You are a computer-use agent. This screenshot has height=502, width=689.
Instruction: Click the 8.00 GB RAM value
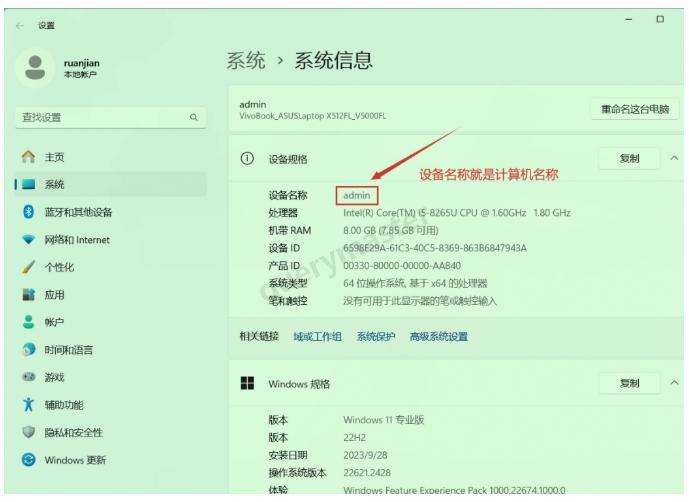391,230
